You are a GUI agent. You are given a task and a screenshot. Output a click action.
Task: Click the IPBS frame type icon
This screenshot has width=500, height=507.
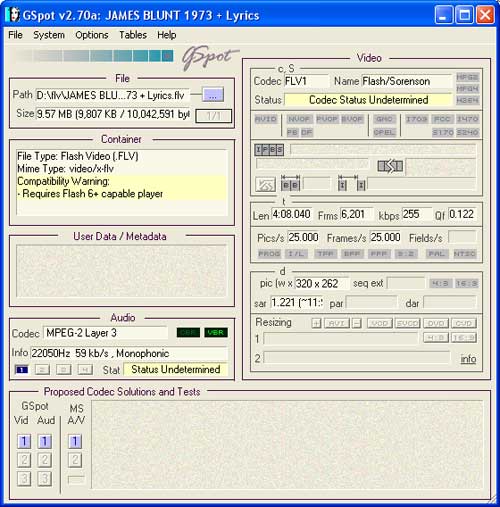(269, 150)
